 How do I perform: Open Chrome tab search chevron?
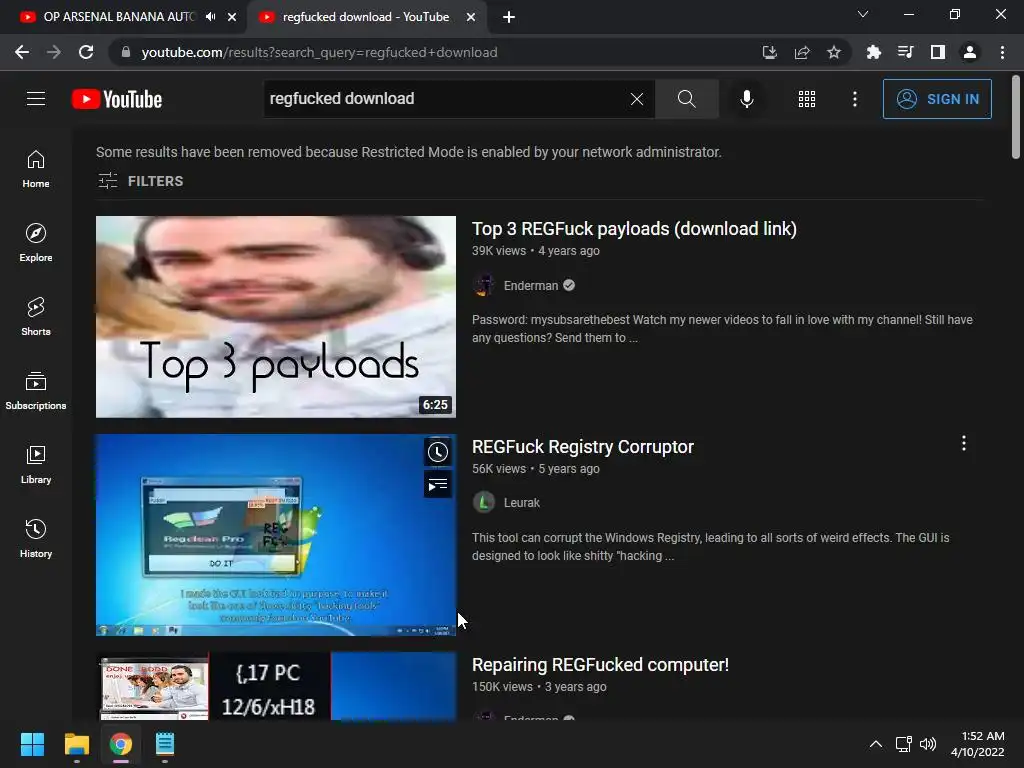(x=863, y=14)
